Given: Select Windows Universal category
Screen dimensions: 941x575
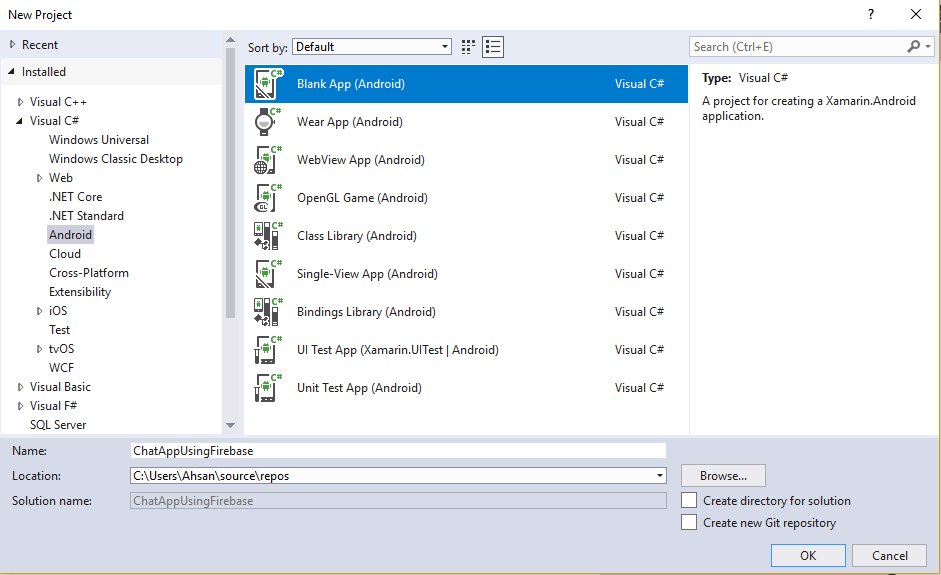Looking at the screenshot, I should click(x=99, y=140).
